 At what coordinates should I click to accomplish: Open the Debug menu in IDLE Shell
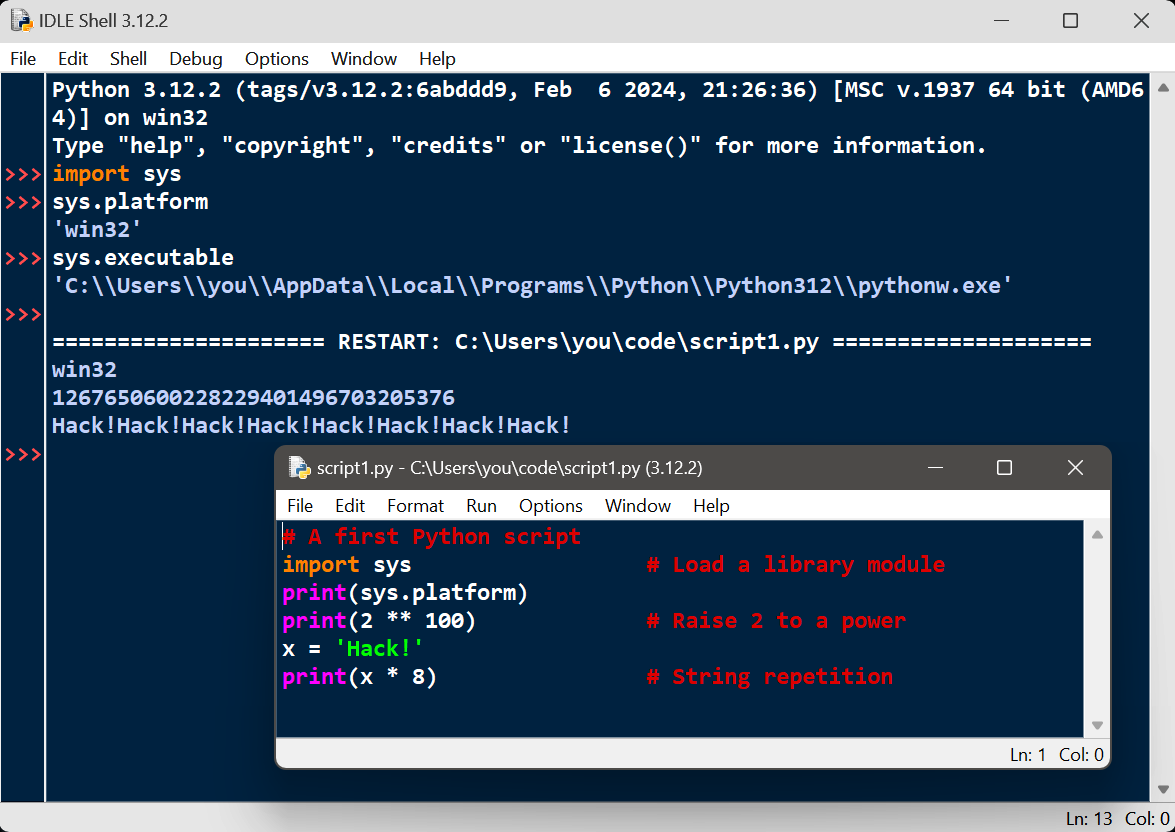(195, 59)
